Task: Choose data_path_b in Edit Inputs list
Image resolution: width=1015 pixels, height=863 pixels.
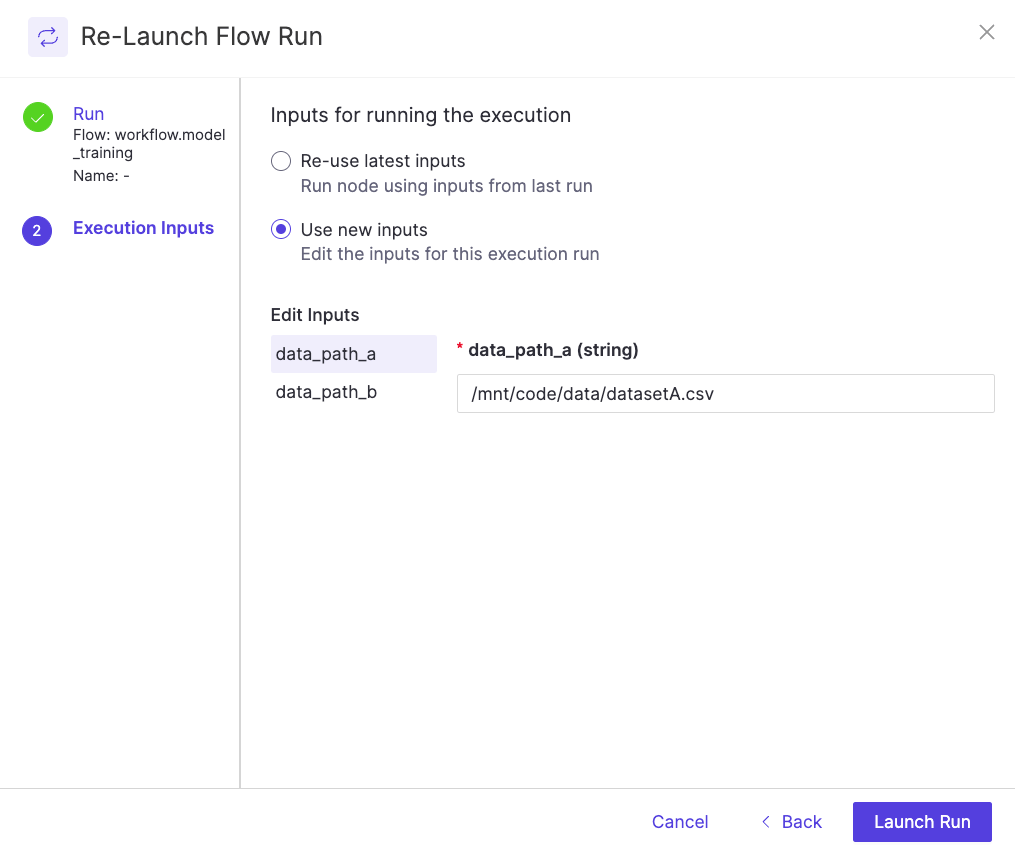Action: coord(353,392)
